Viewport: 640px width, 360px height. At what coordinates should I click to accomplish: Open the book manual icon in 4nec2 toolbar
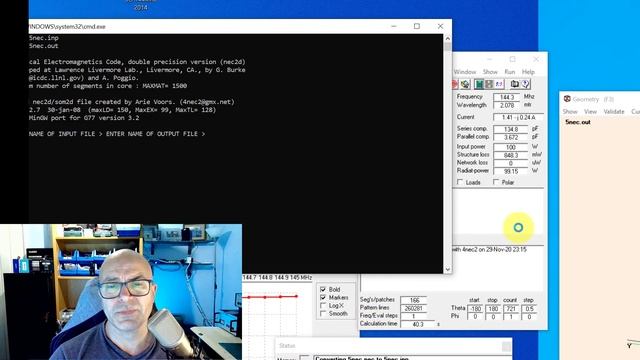(x=514, y=84)
